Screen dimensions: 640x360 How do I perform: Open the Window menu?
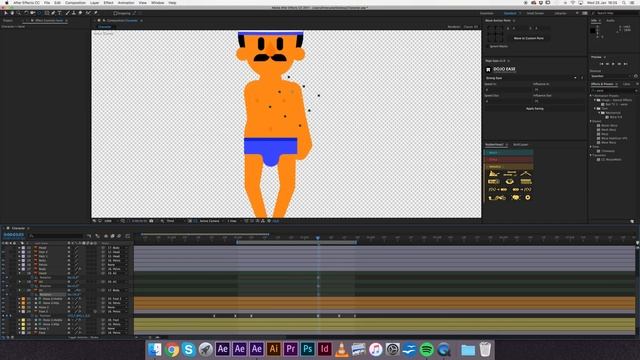(158, 3)
